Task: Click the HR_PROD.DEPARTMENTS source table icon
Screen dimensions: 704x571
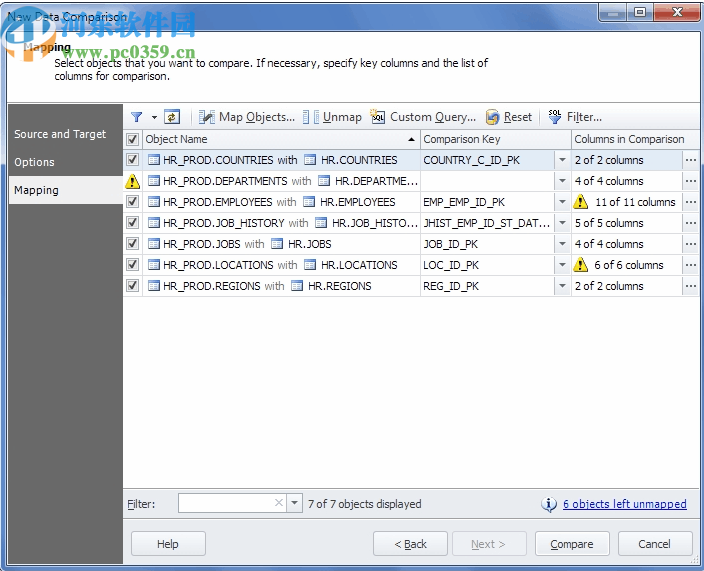Action: coord(154,181)
